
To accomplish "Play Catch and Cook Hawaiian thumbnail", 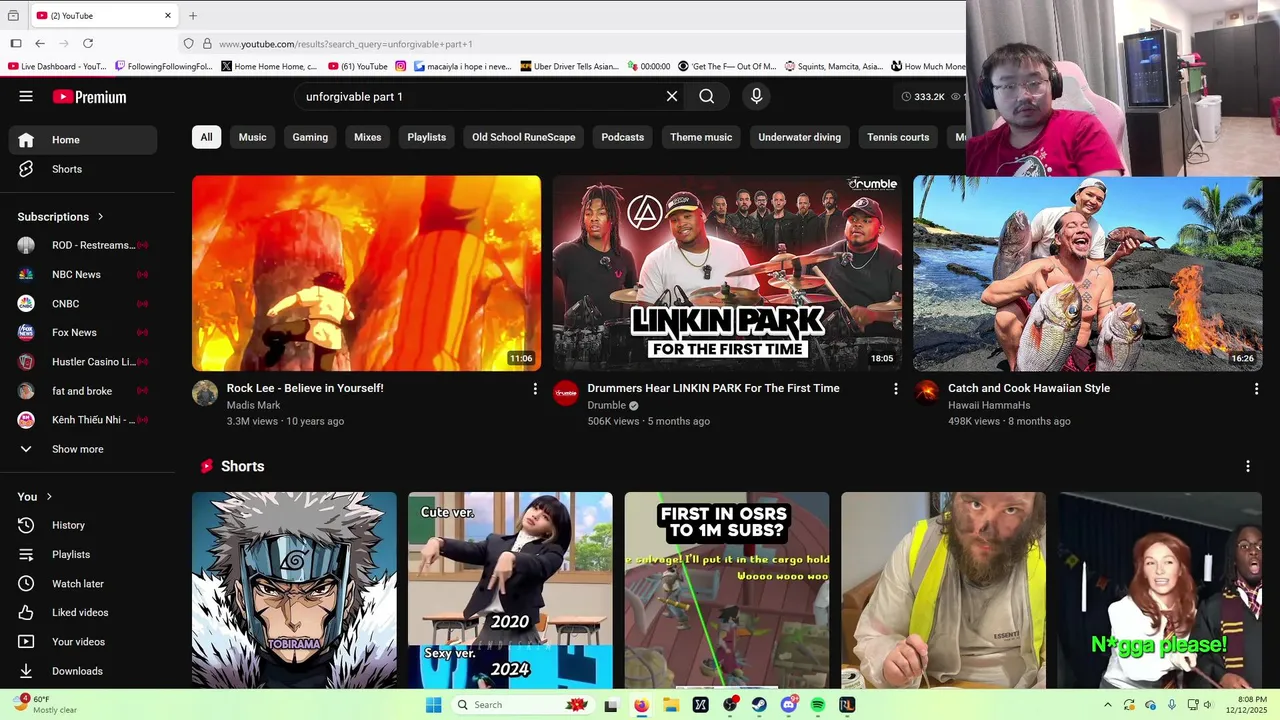I will [x=1088, y=273].
